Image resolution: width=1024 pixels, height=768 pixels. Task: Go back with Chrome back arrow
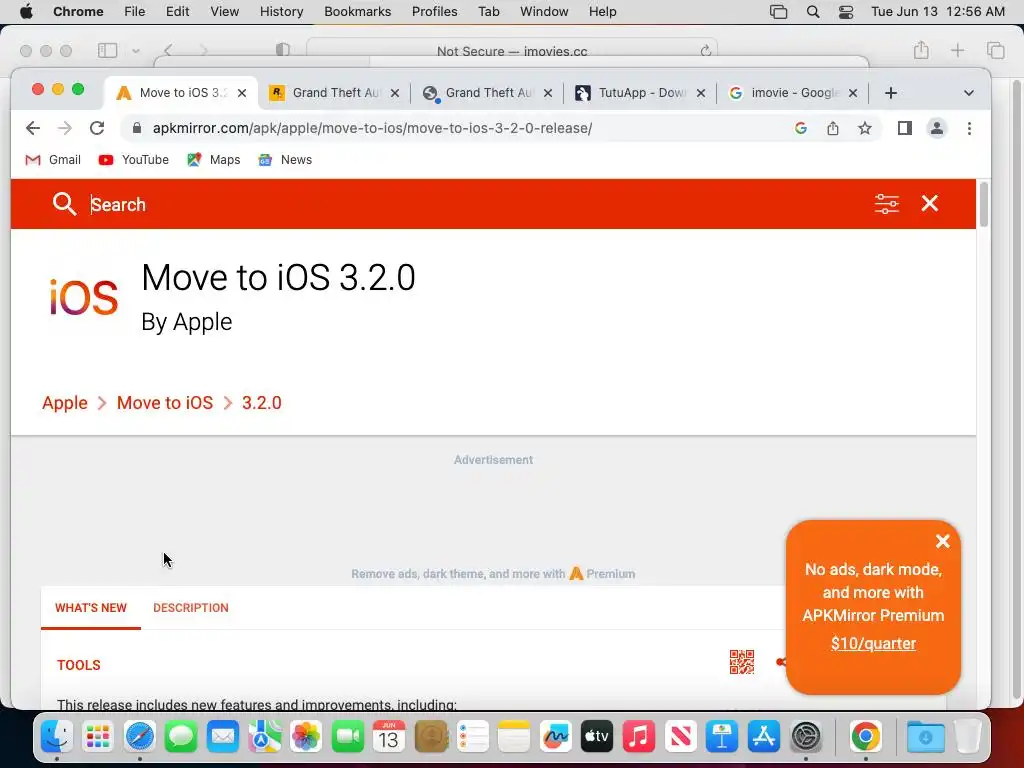pos(33,128)
